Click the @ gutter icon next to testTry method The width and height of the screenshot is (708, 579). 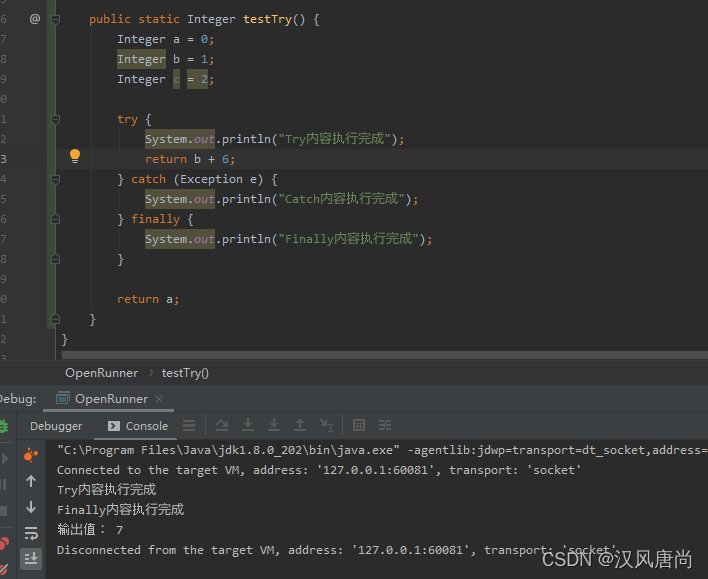(x=35, y=19)
